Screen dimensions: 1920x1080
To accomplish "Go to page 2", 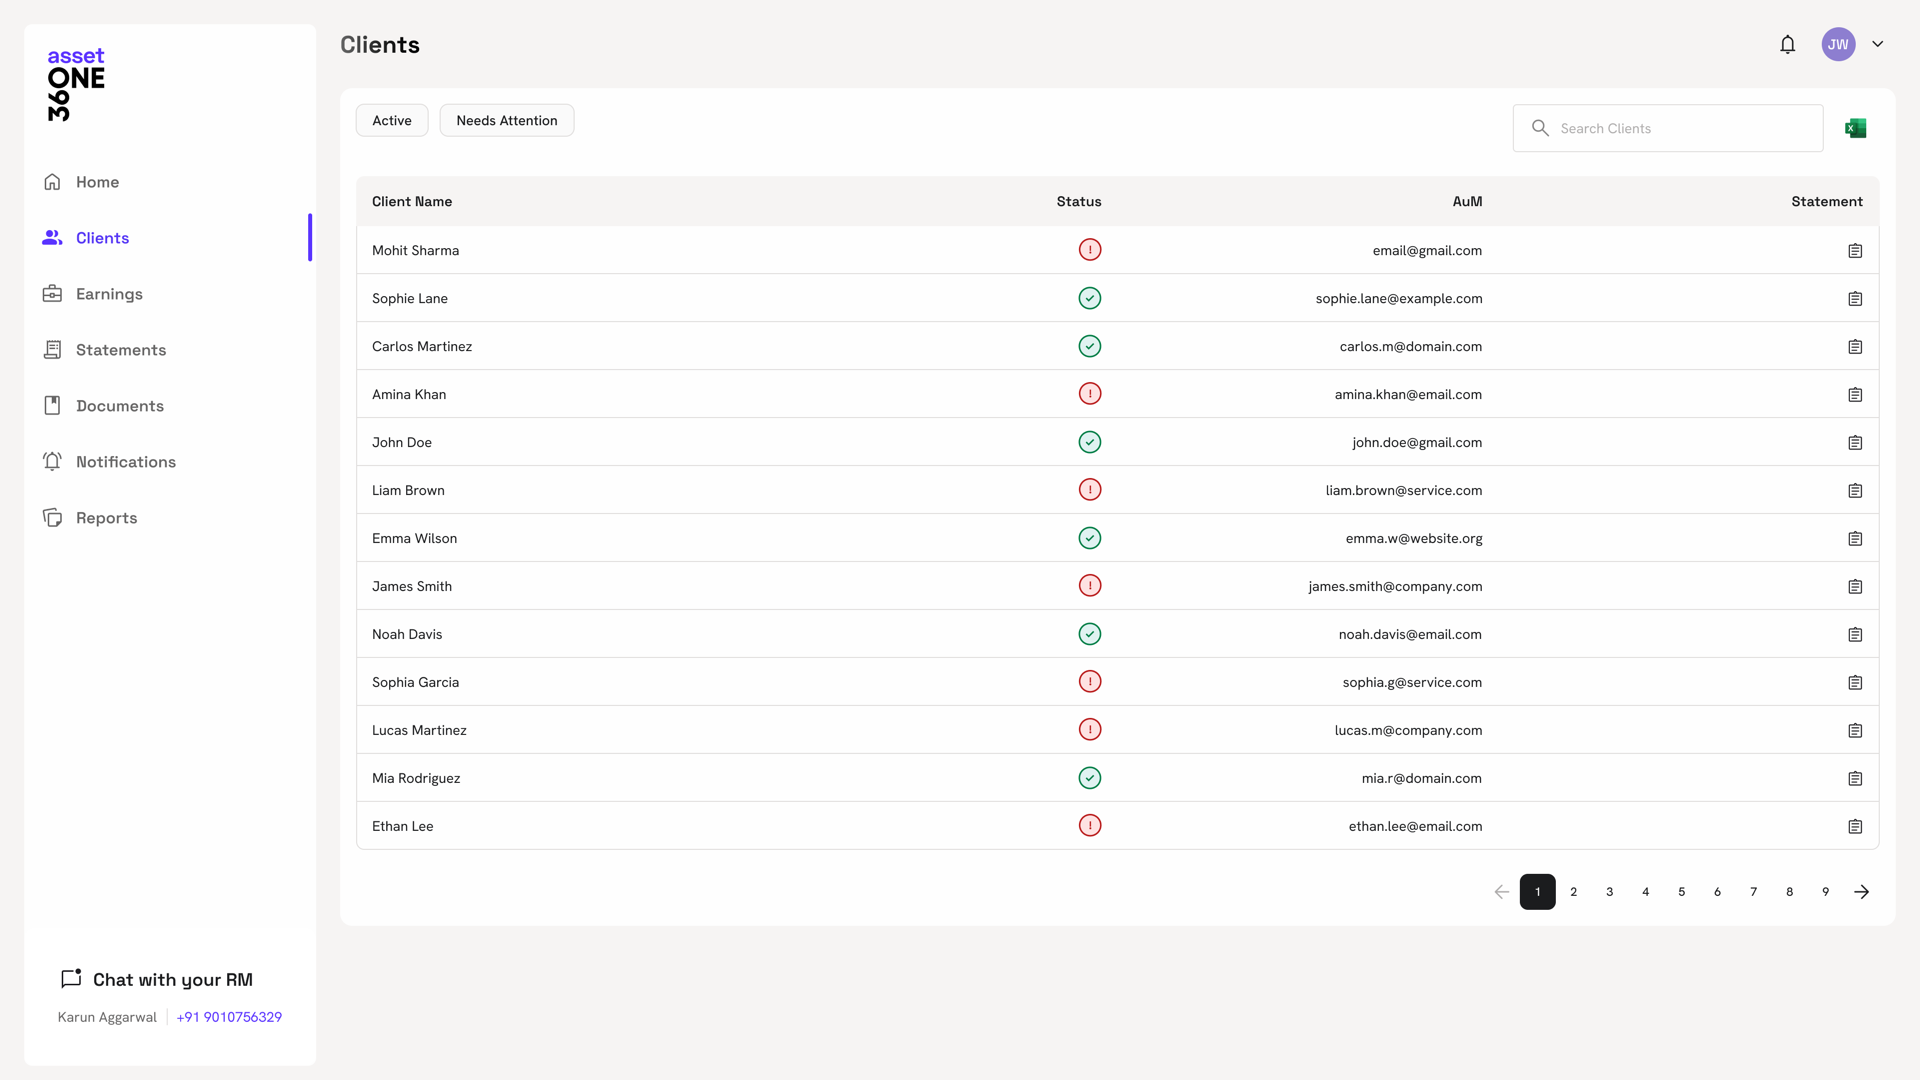I will tap(1573, 891).
